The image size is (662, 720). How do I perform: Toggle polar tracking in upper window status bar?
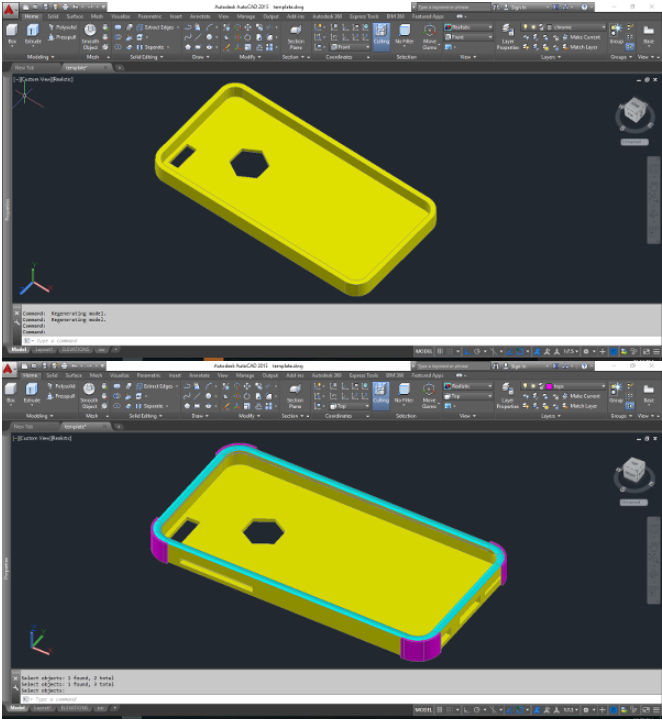477,352
